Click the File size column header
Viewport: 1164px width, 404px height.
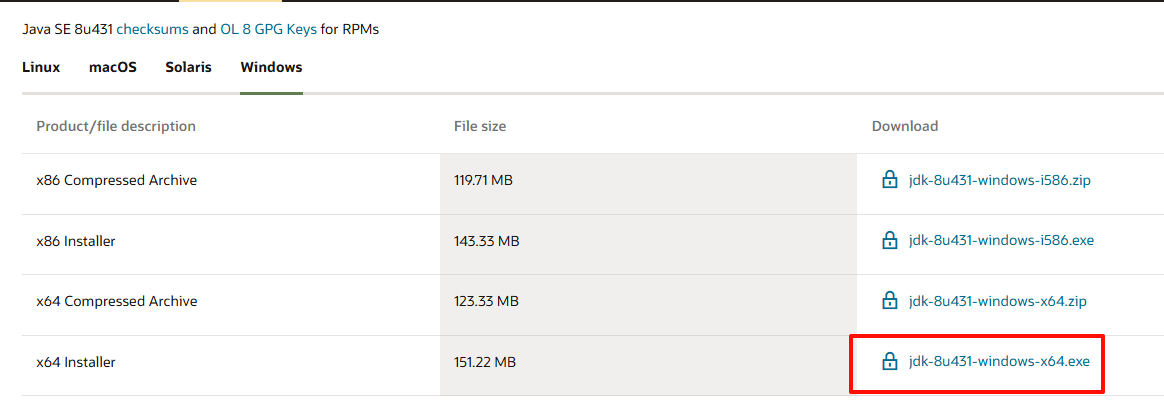[480, 126]
